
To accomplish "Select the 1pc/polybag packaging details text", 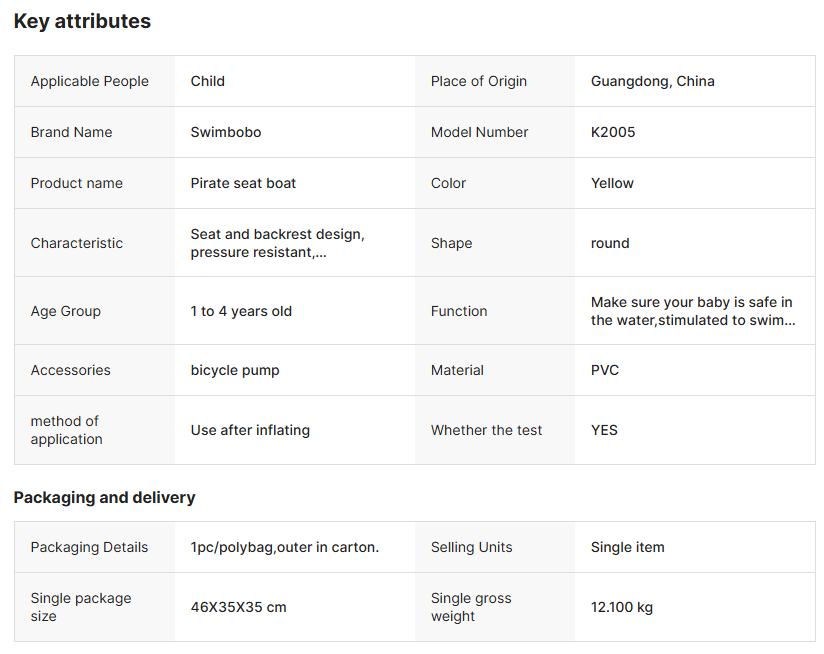I will pyautogui.click(x=285, y=547).
